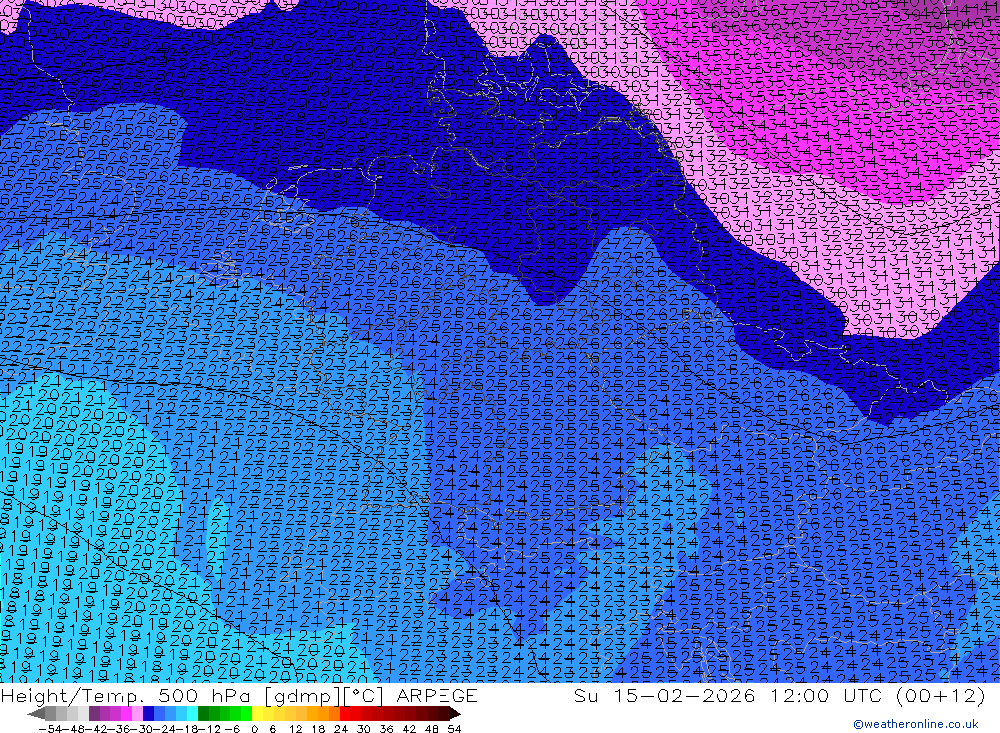Screen dimensions: 1000x733
Task: Click the map title 'Height/Temp. 500 hPa'
Action: tap(124, 696)
